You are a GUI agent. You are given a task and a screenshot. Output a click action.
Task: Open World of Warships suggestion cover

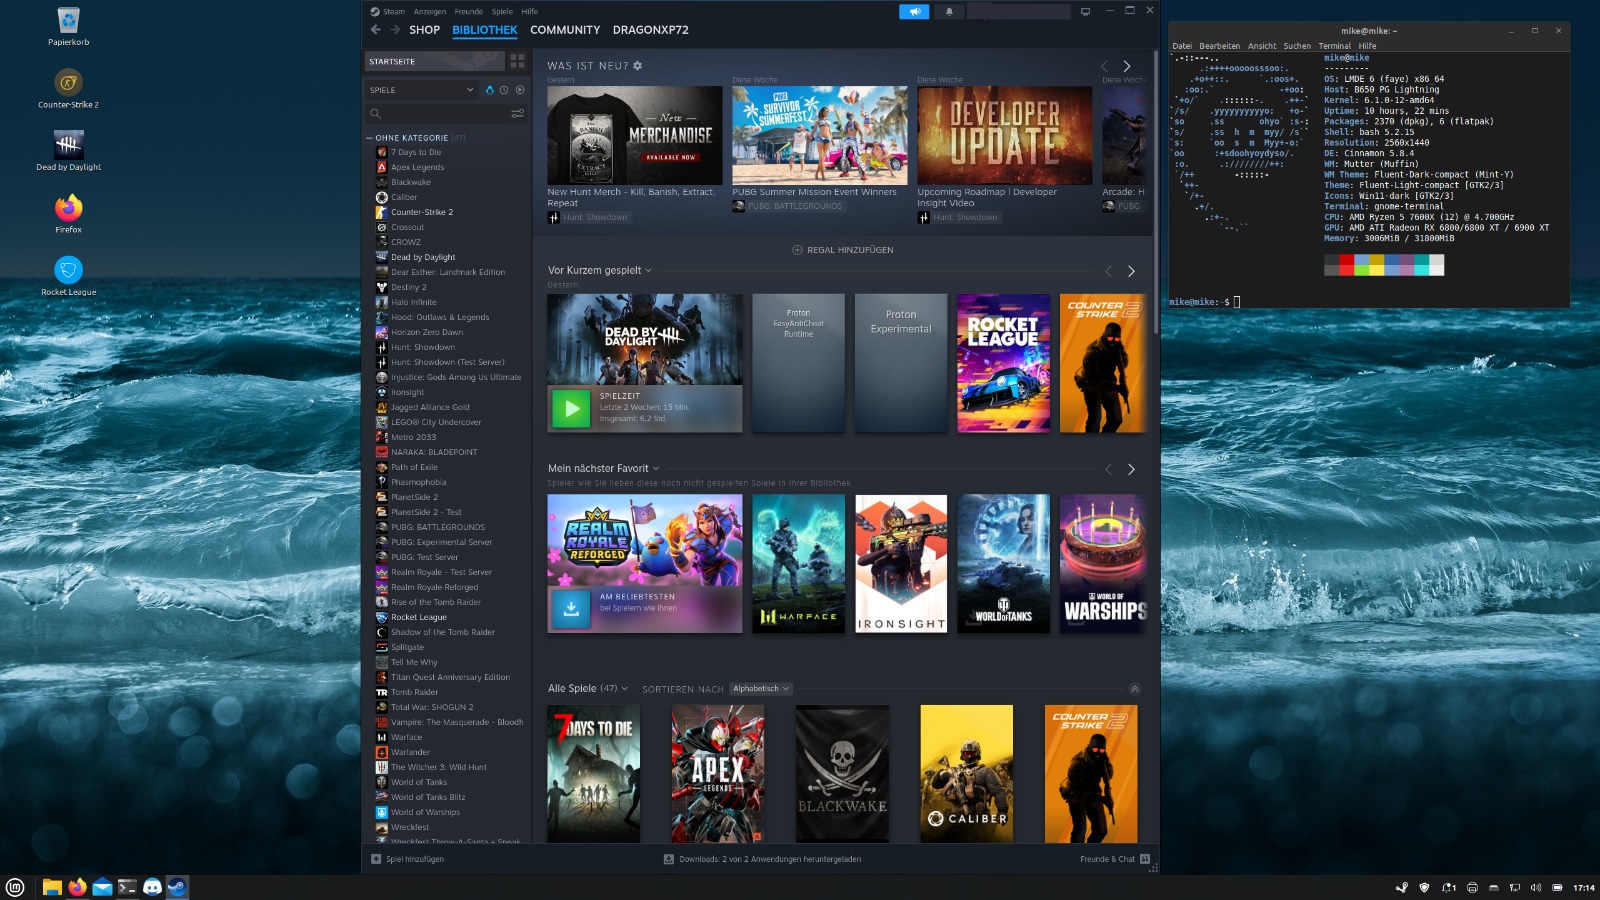[x=1104, y=563]
